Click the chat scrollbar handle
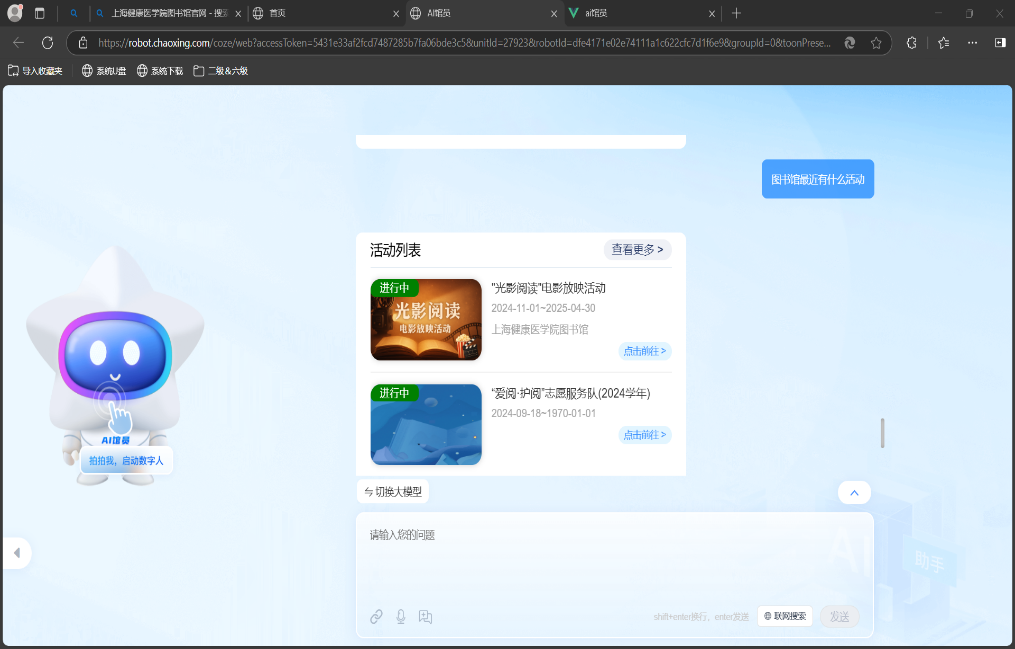The image size is (1015, 649). click(882, 433)
